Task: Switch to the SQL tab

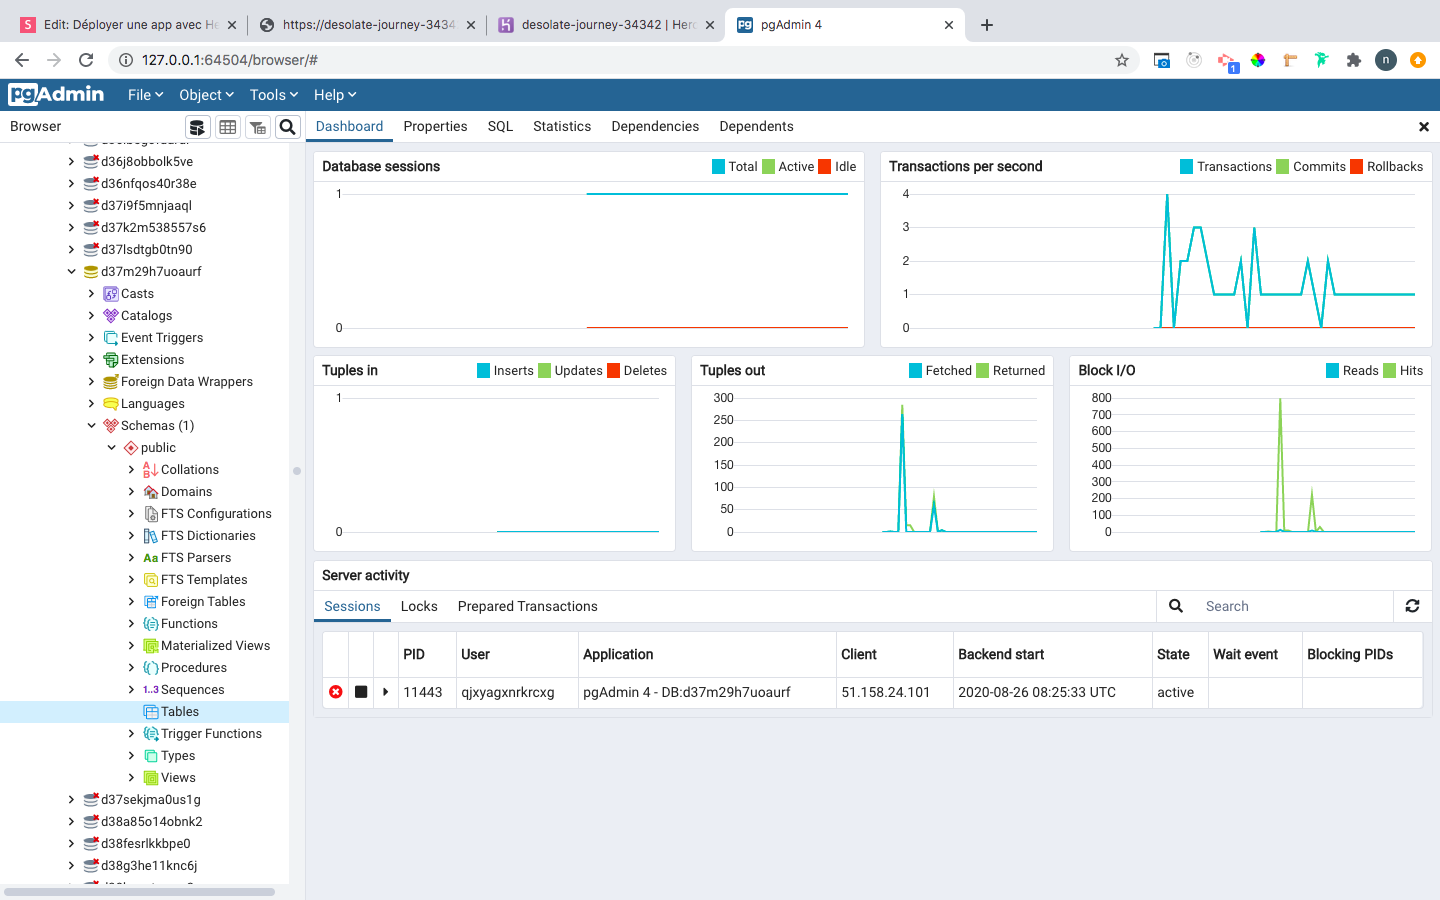Action: point(500,126)
